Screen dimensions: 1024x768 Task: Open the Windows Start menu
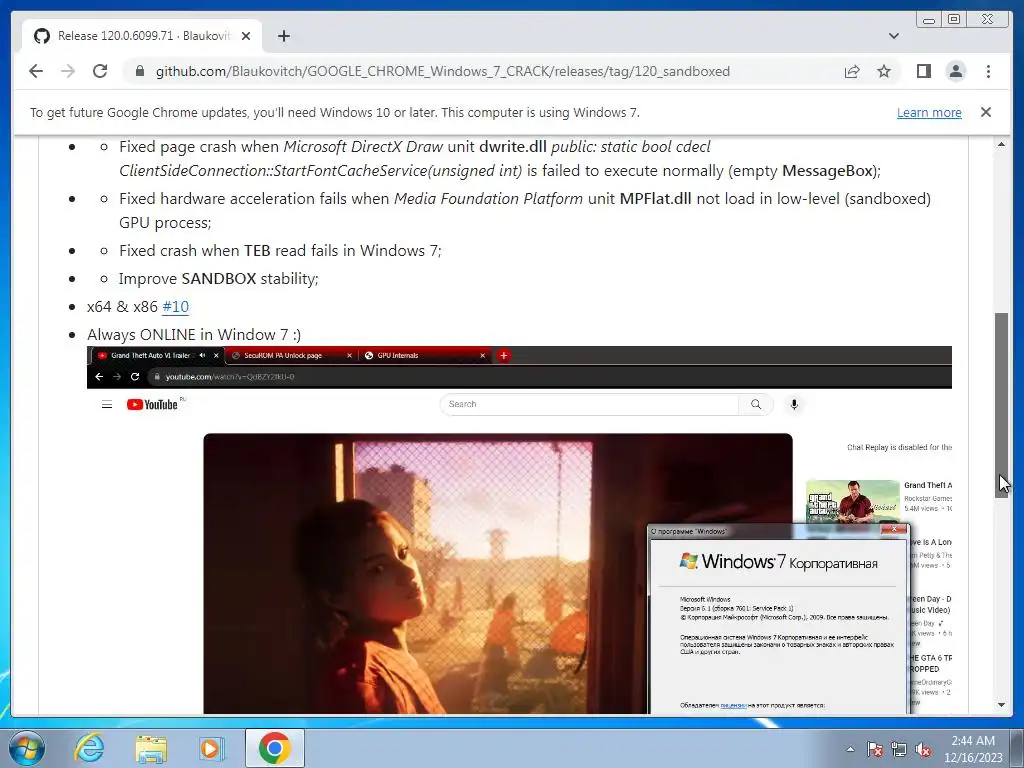[x=26, y=748]
